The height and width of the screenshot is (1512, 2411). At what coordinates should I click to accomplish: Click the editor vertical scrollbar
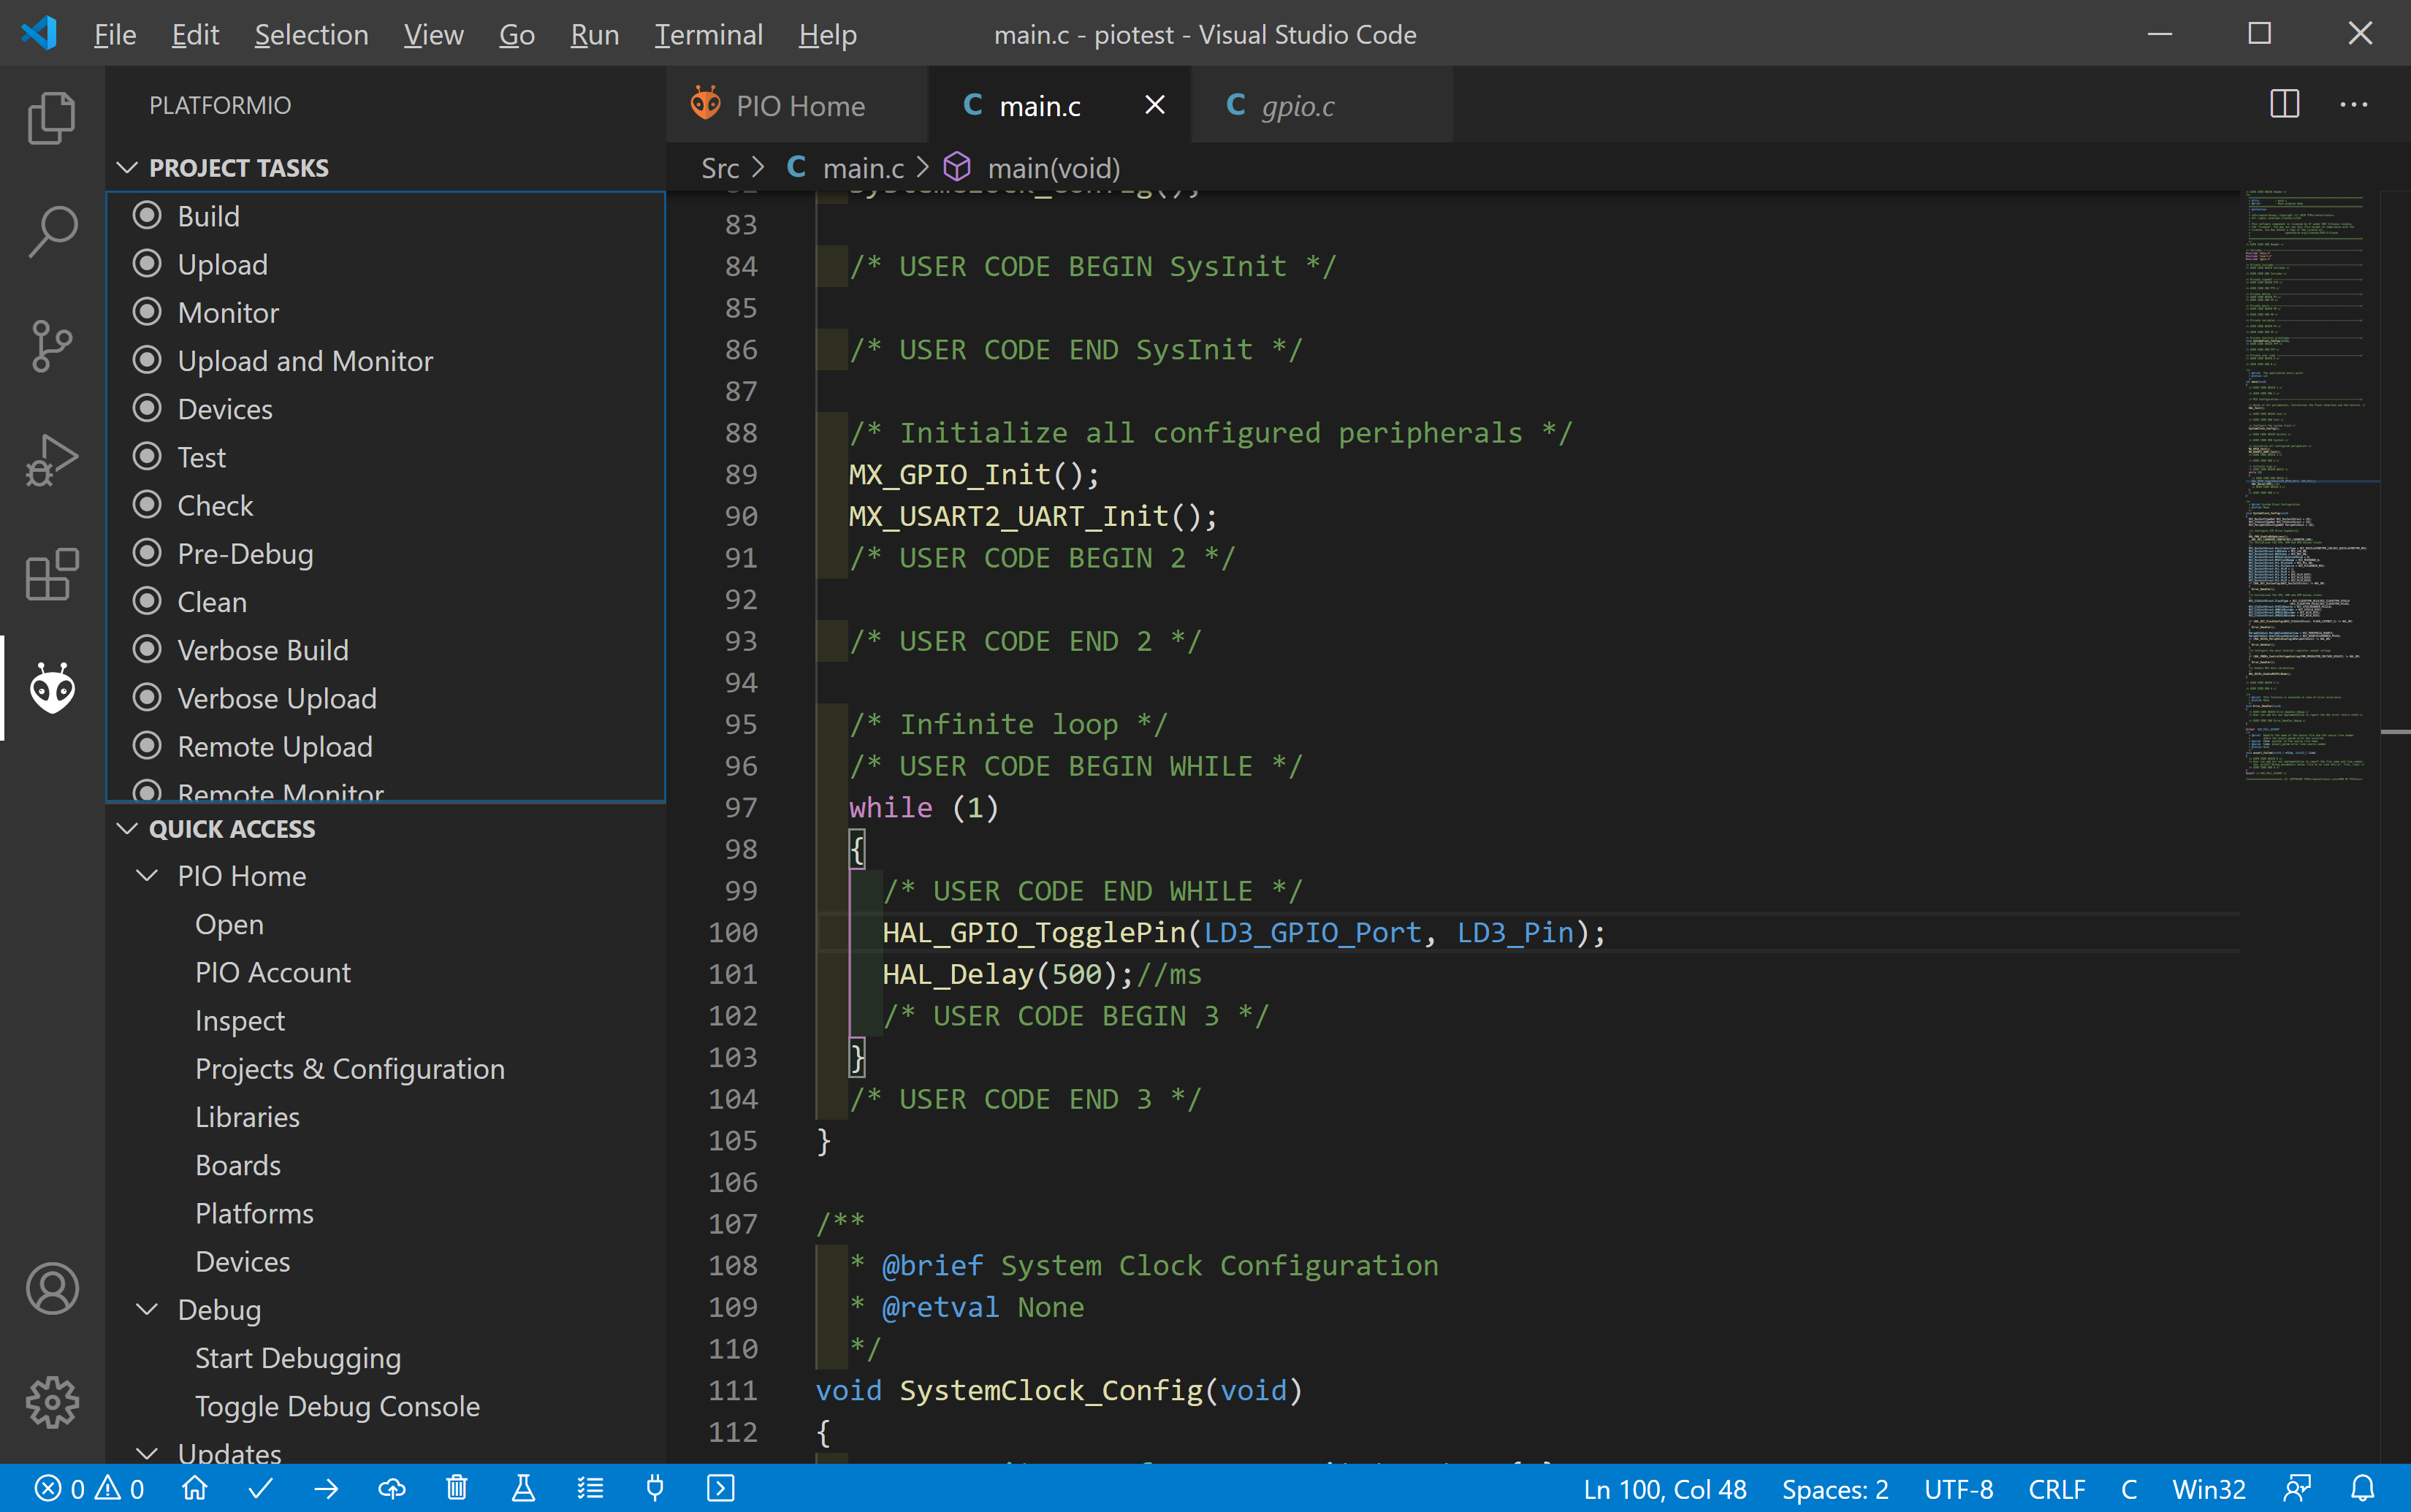2394,826
